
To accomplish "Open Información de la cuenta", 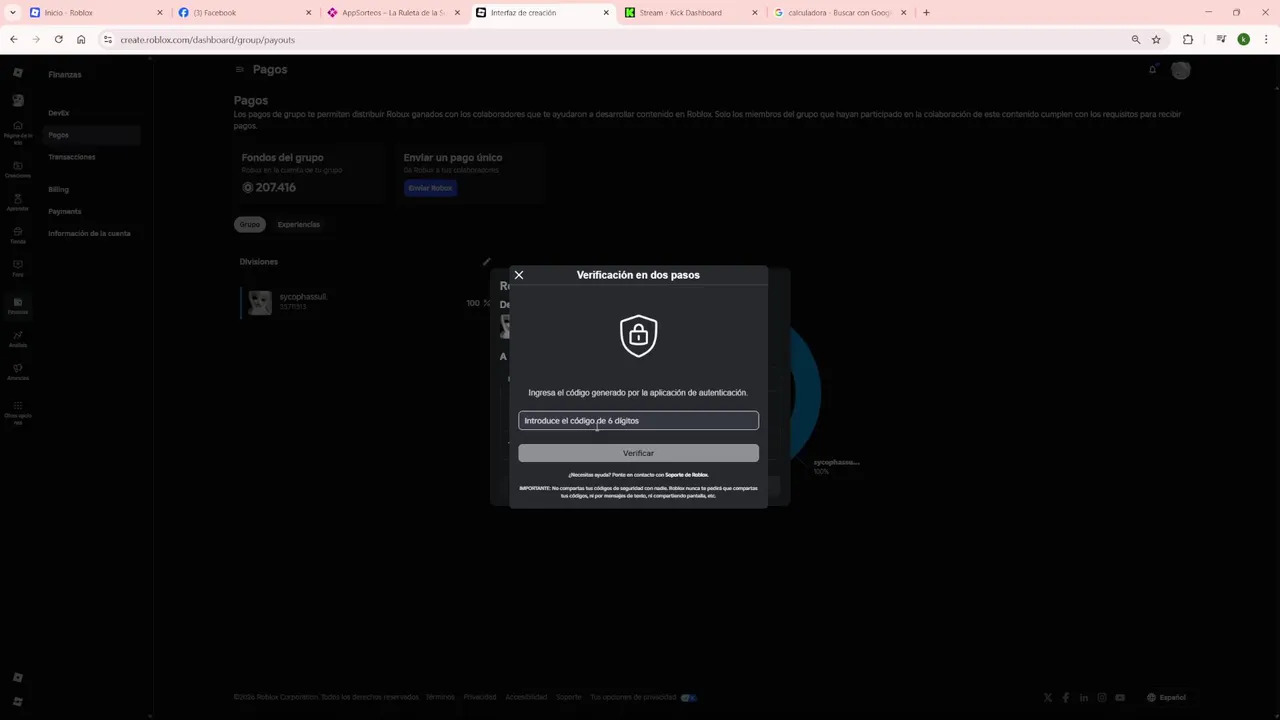I will point(89,233).
